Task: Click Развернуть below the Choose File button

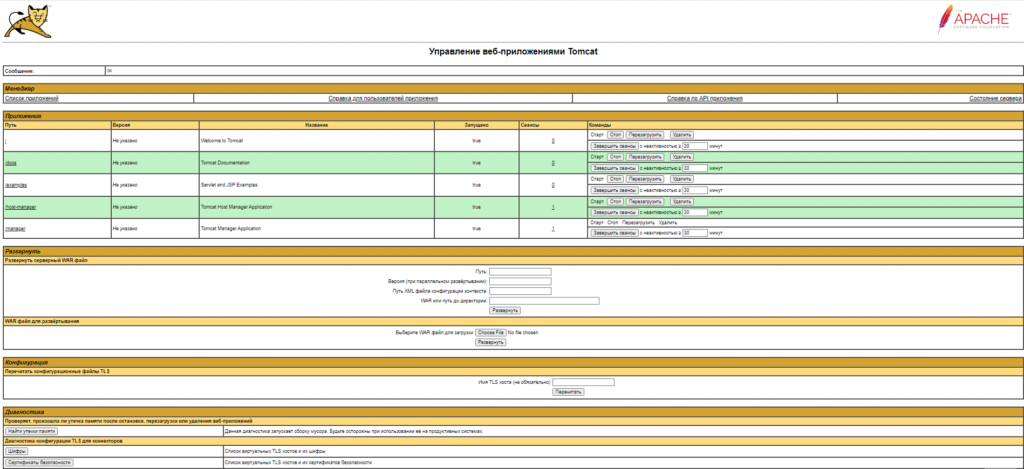Action: 490,342
